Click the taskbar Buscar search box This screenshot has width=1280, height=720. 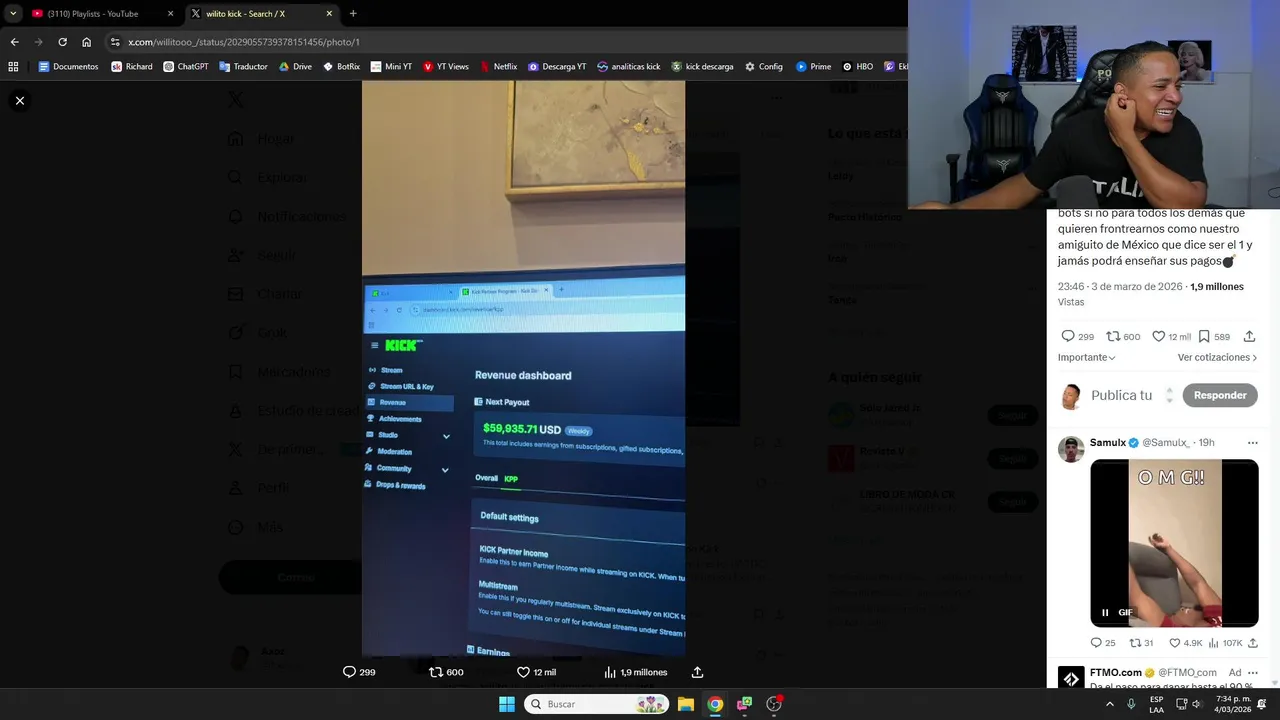tap(597, 704)
